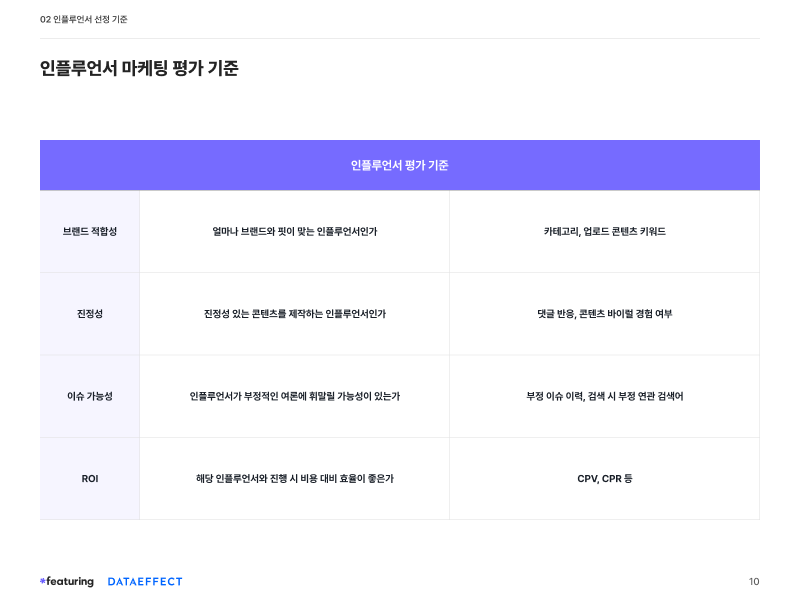
Task: Click the asterisk symbol in featuring logo
Action: [43, 581]
